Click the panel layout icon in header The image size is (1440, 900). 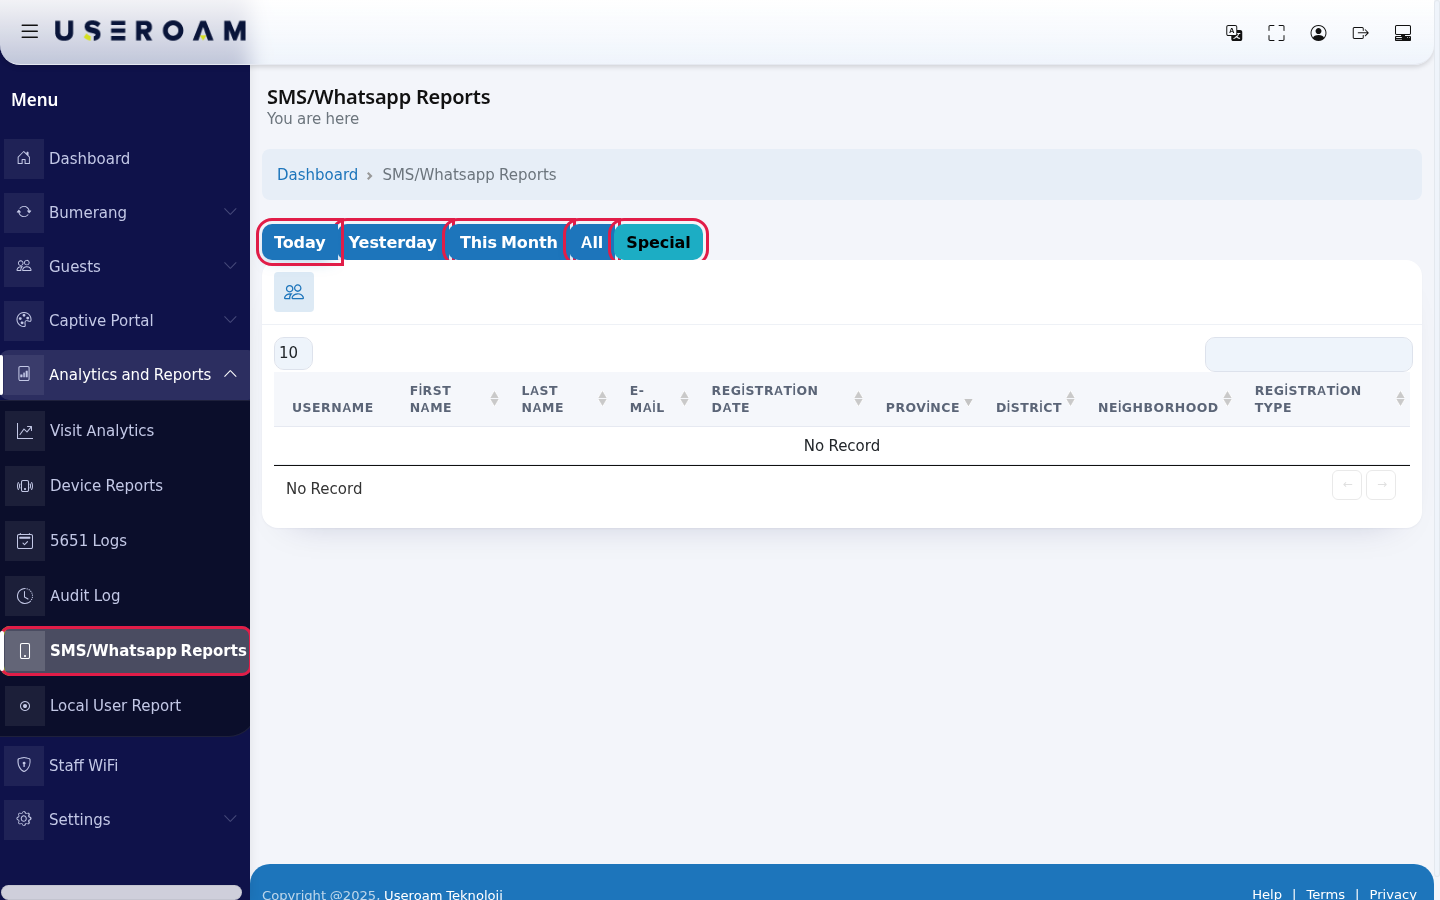(x=1403, y=33)
